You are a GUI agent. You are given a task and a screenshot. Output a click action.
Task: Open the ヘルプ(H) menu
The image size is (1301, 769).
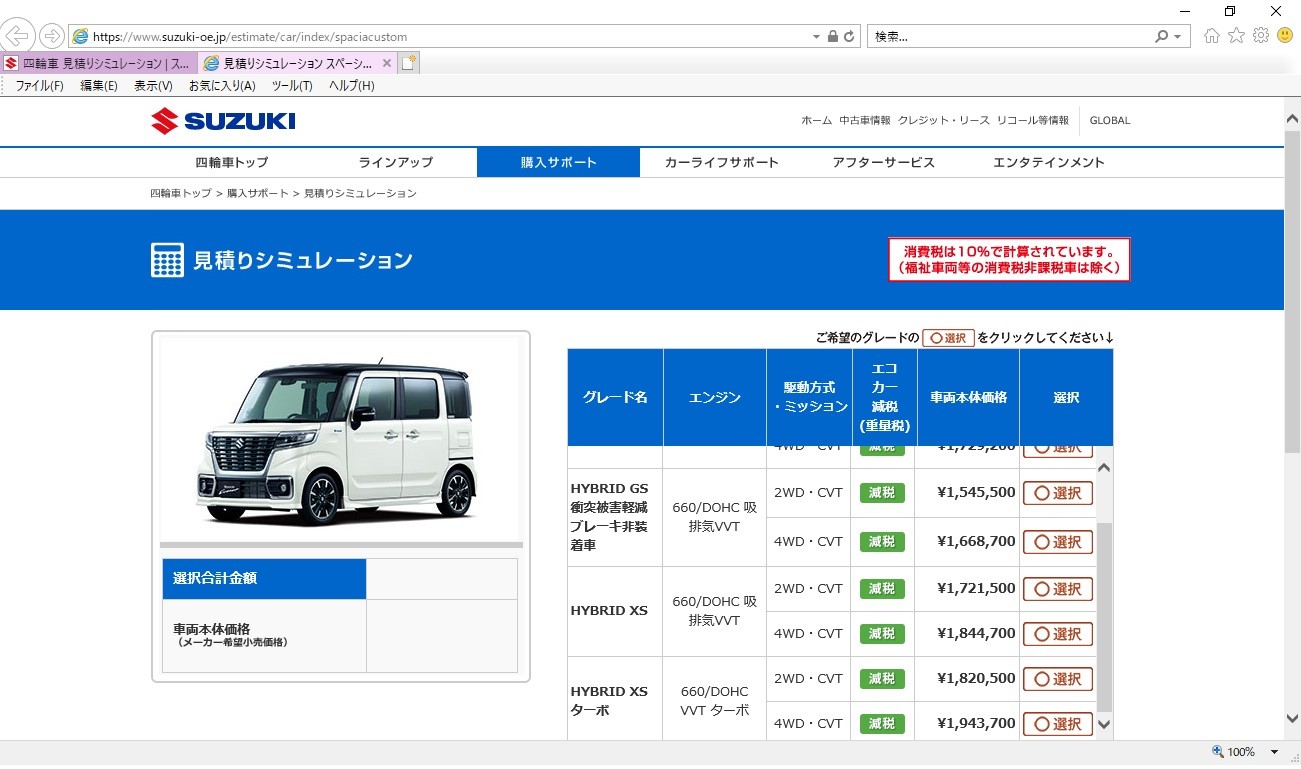351,86
